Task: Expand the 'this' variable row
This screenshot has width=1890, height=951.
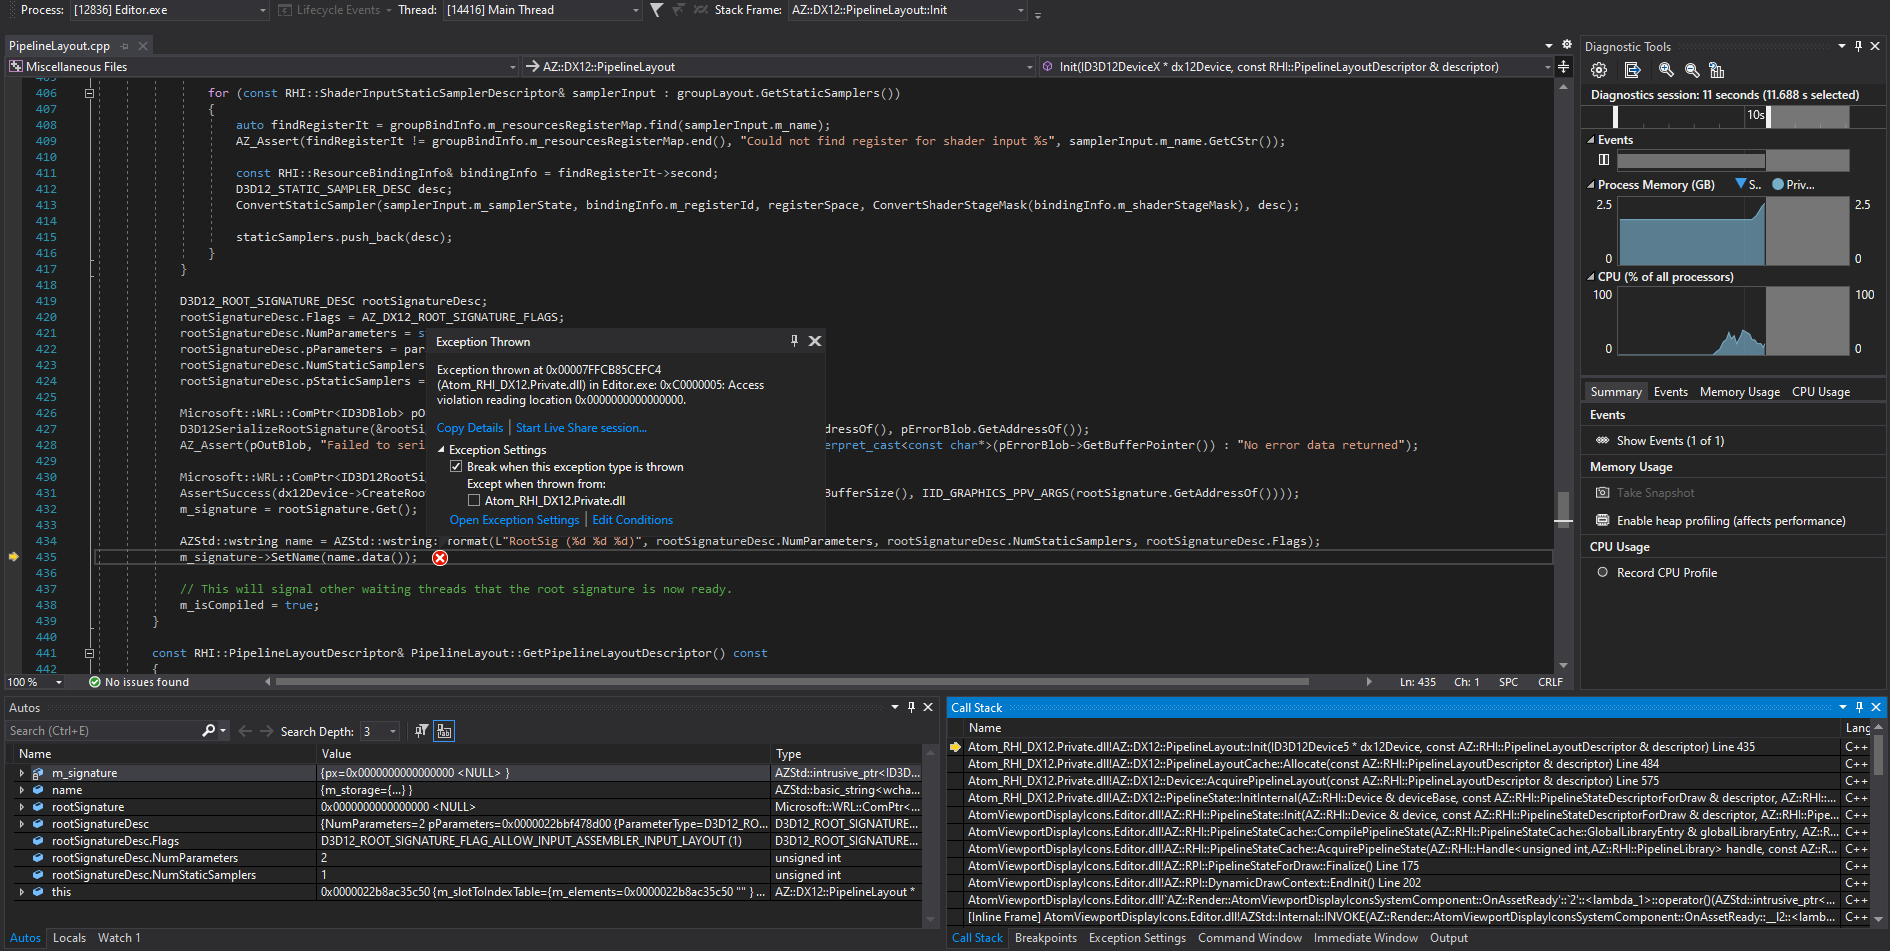Action: coord(22,892)
